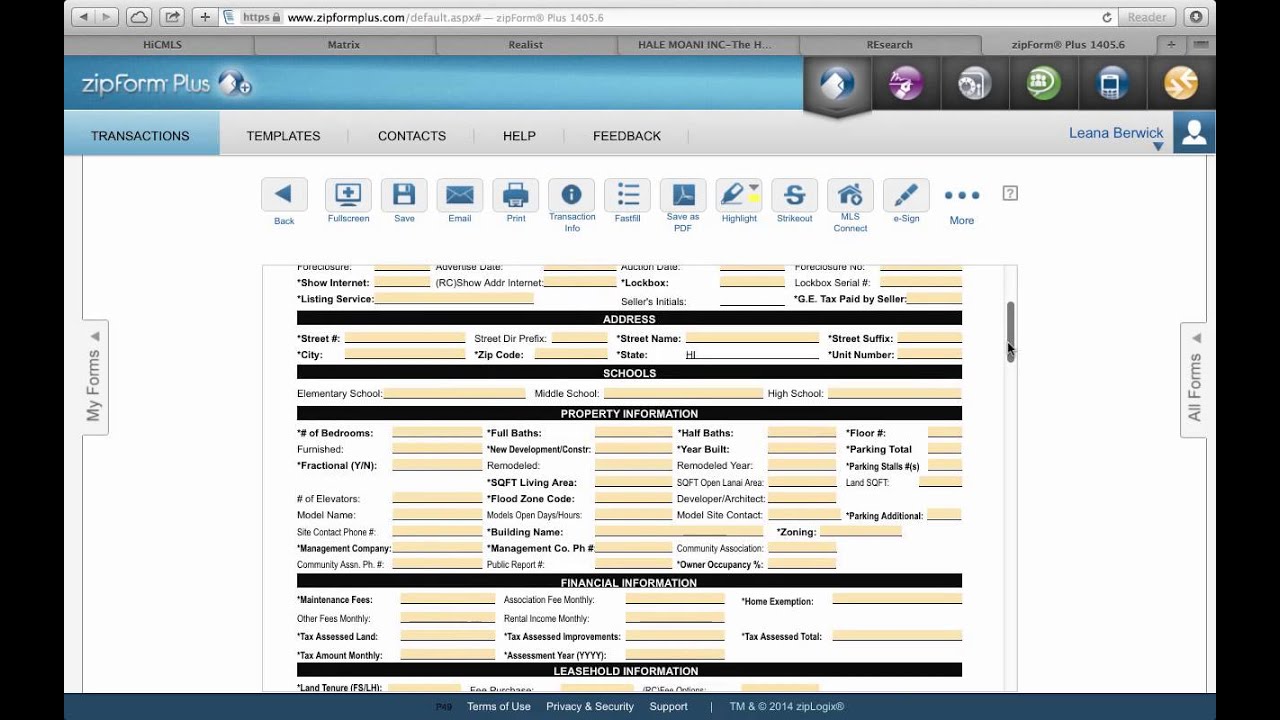This screenshot has width=1280, height=720.
Task: Click the zipForm Plus logo
Action: coord(166,84)
